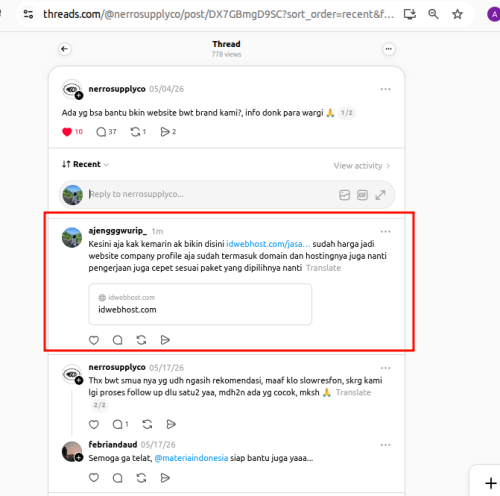Open the Recent sort order dropdown
The image size is (500, 496).
85,164
